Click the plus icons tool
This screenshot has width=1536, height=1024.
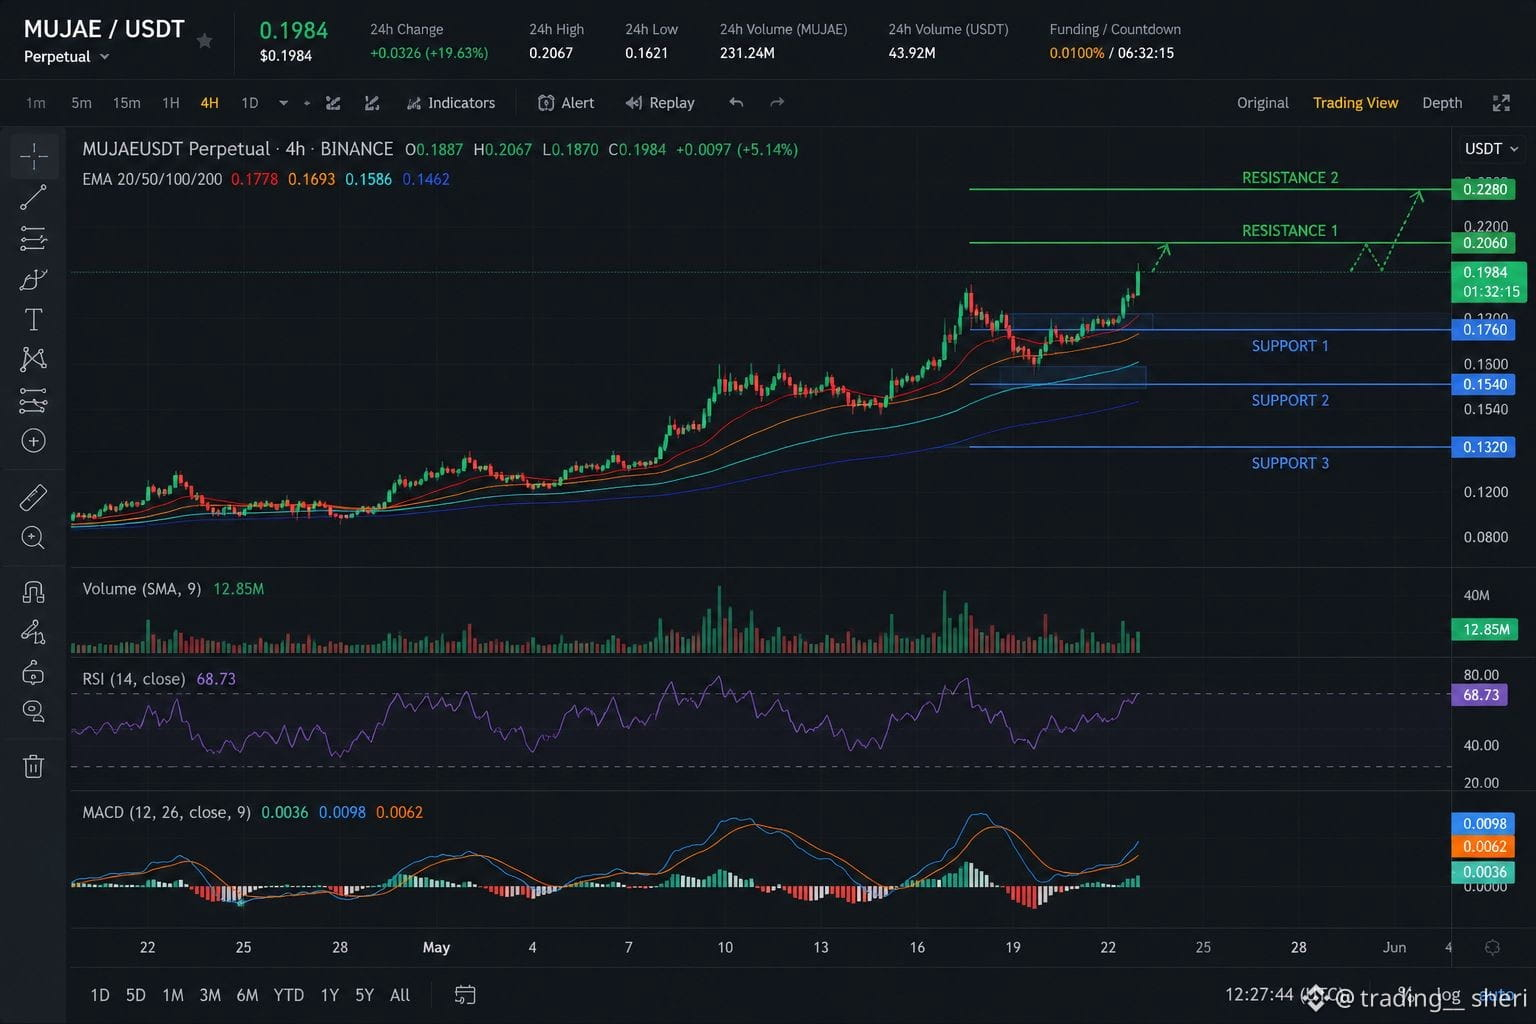(33, 441)
